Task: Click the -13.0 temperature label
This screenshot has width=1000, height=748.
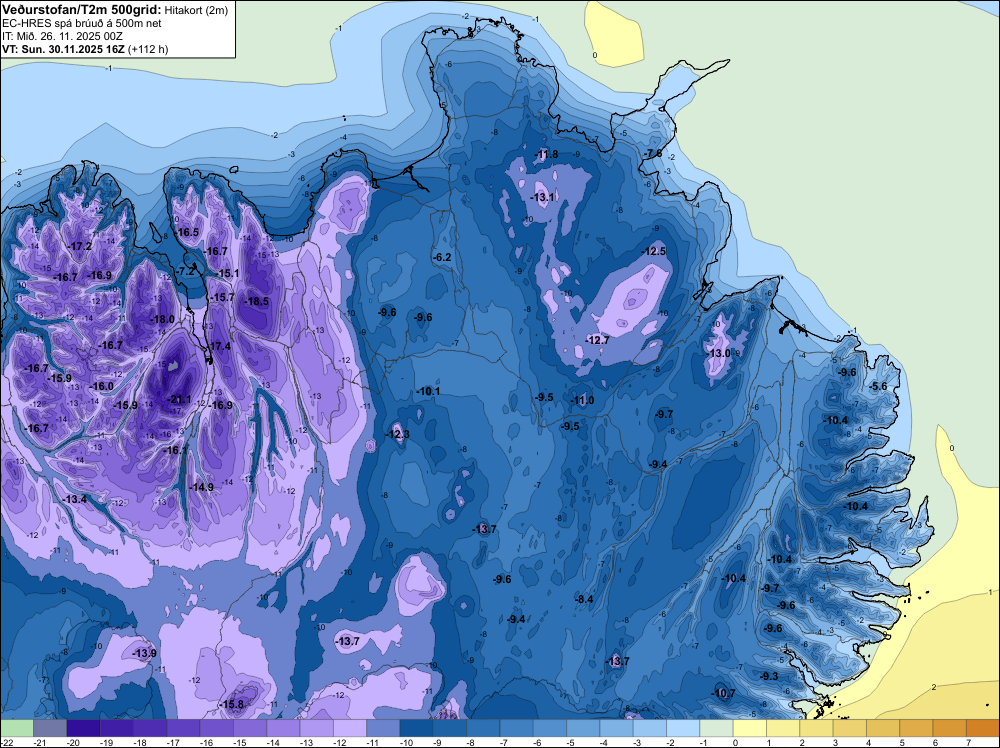Action: [x=719, y=353]
